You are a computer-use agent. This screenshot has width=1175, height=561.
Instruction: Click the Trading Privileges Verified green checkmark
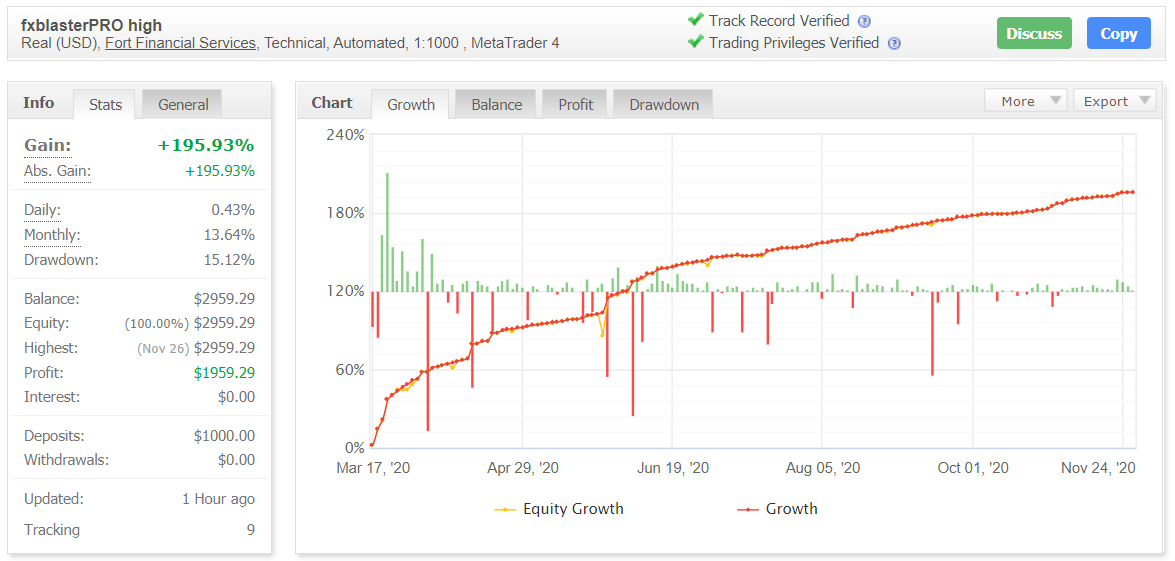pyautogui.click(x=695, y=42)
